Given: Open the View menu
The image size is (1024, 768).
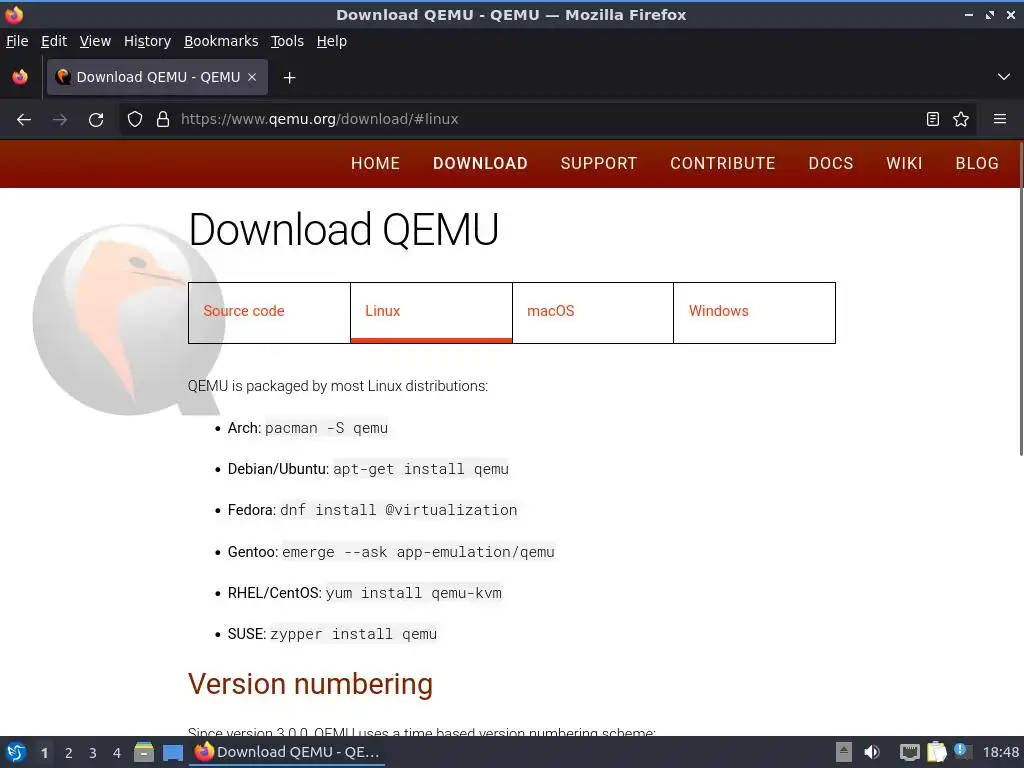Looking at the screenshot, I should click(95, 41).
